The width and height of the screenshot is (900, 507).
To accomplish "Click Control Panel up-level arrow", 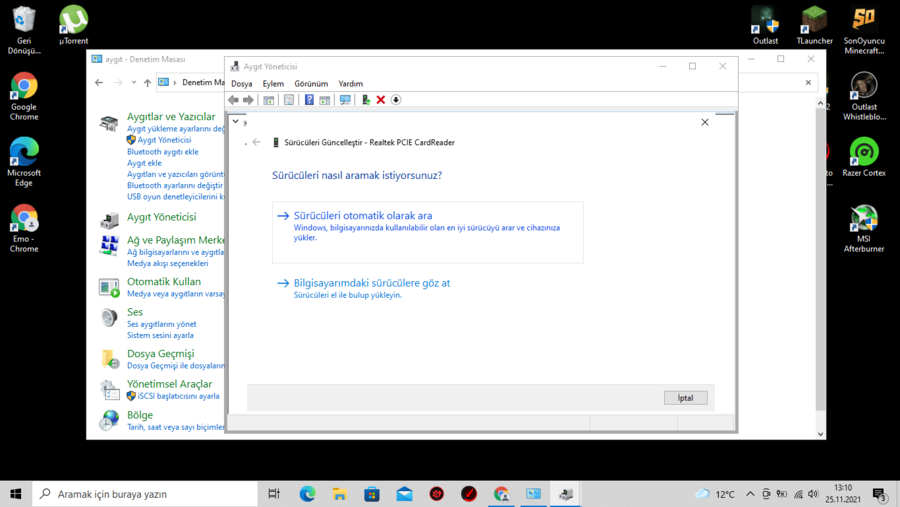I will pyautogui.click(x=148, y=83).
